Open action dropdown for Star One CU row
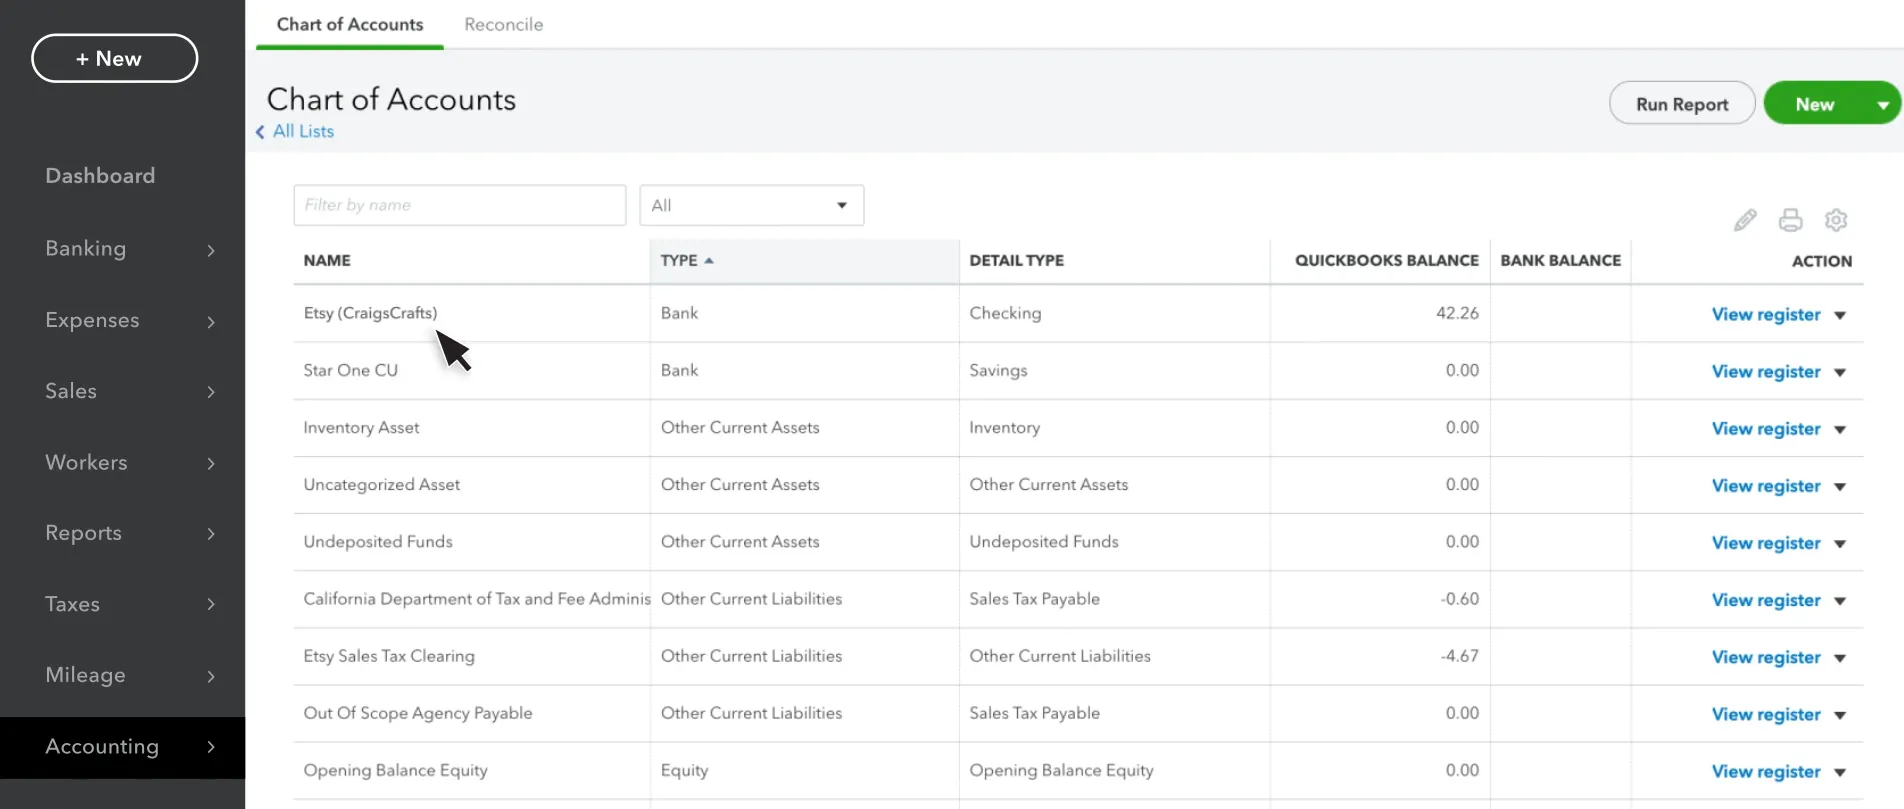 coord(1840,372)
